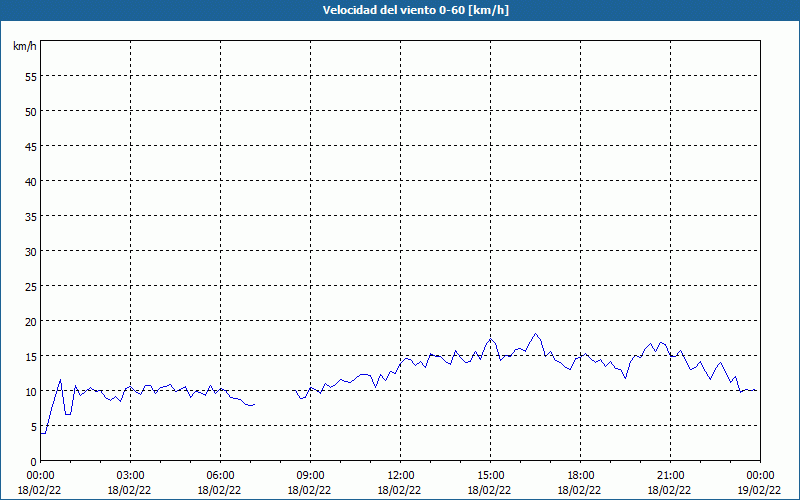Click the wind speed peak near 16:30

[535, 334]
